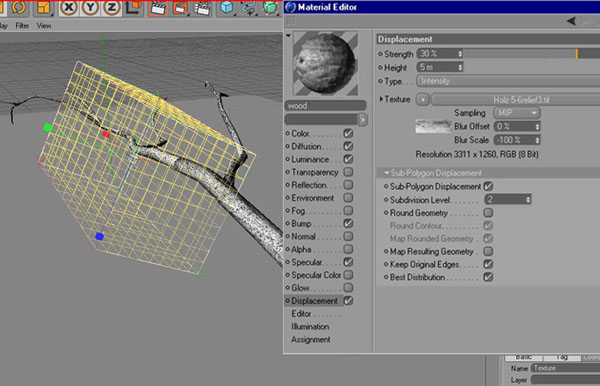Enable the Glow channel checkbox
The width and height of the screenshot is (600, 386).
click(x=348, y=288)
